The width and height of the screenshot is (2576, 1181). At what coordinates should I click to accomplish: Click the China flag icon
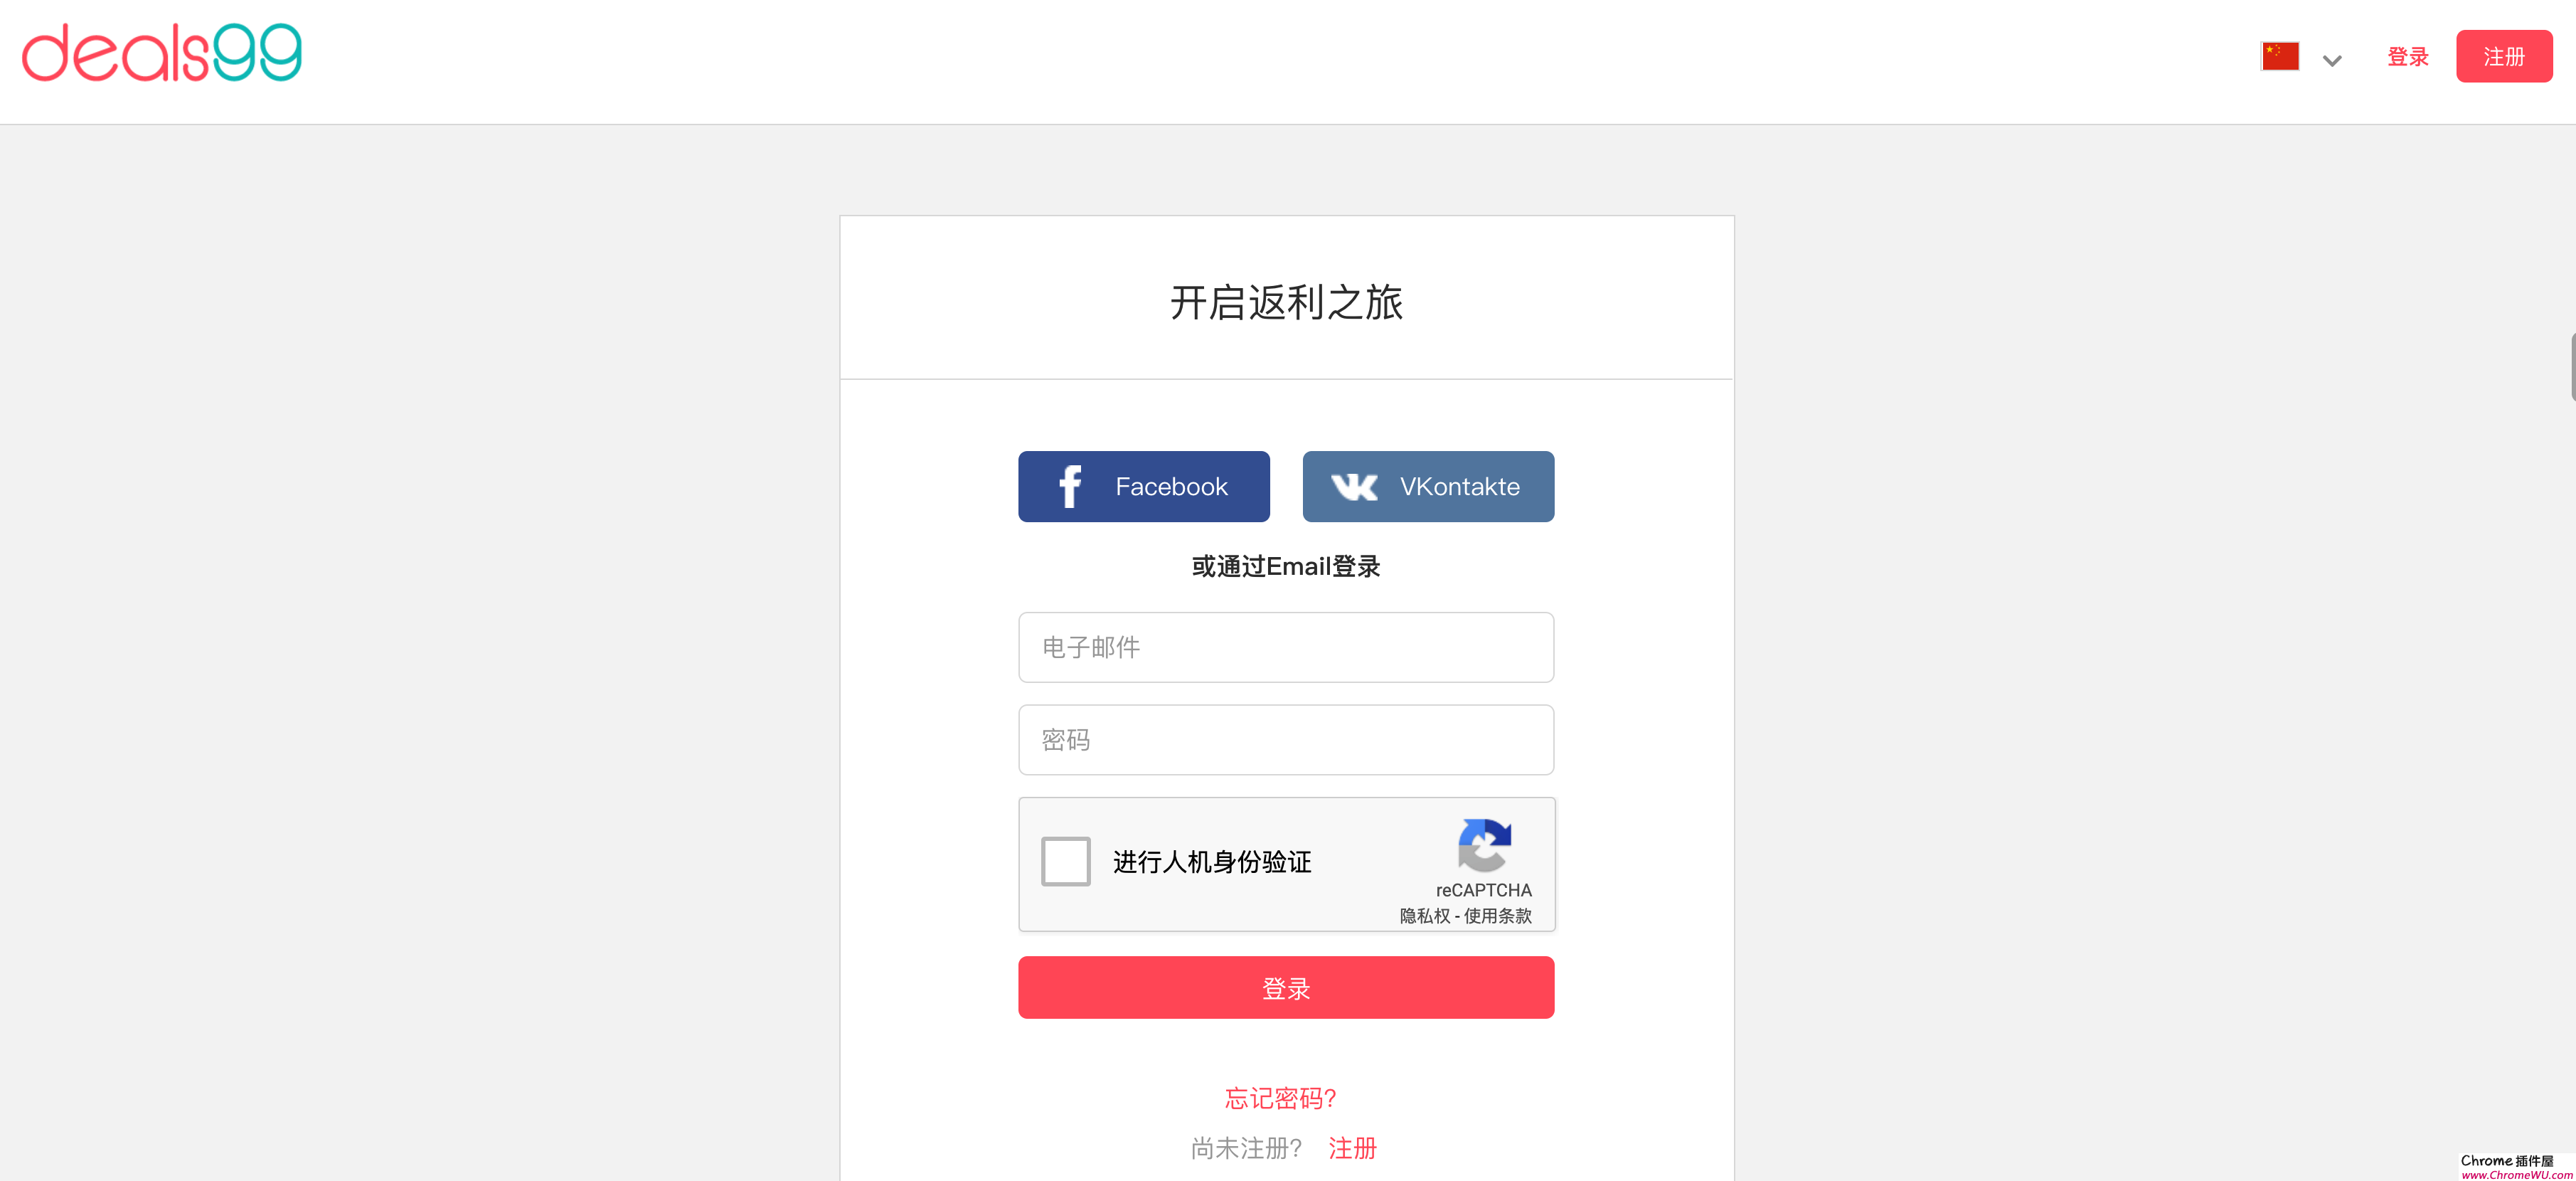pyautogui.click(x=2280, y=56)
